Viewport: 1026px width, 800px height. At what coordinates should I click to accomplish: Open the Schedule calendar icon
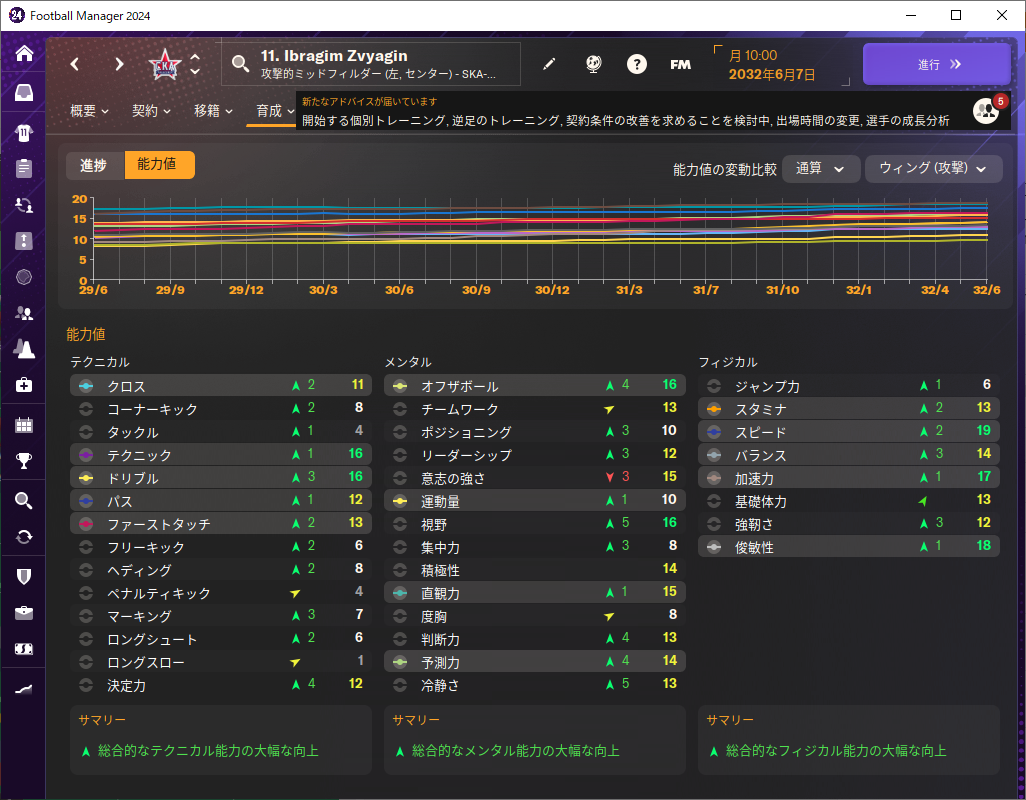pyautogui.click(x=24, y=425)
